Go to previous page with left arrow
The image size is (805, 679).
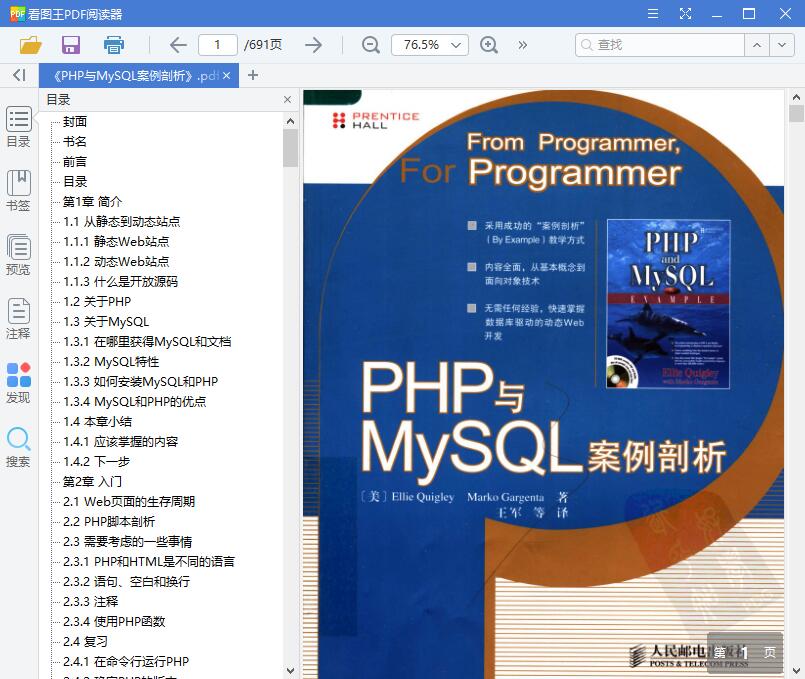178,45
